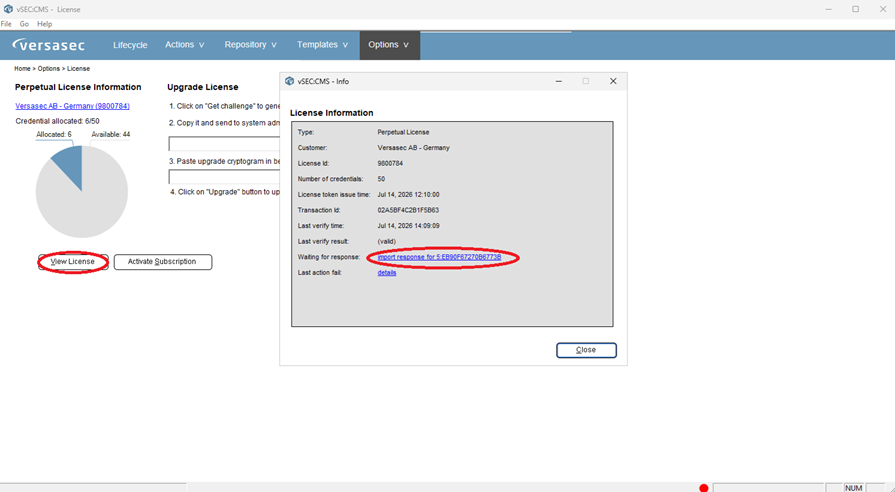Minimize the Info dialog window
The height and width of the screenshot is (492, 895).
tap(559, 81)
